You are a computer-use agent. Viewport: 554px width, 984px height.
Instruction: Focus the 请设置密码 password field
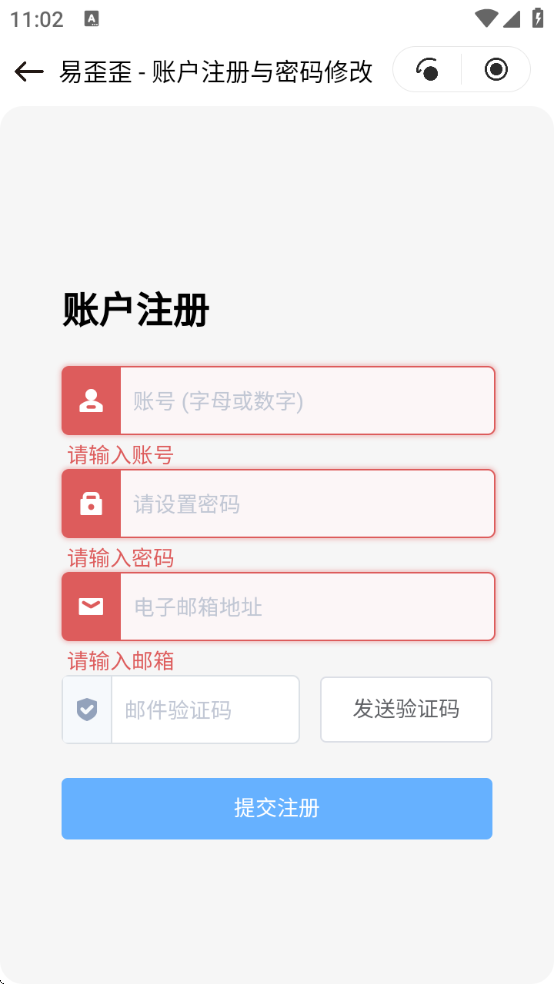click(x=307, y=503)
